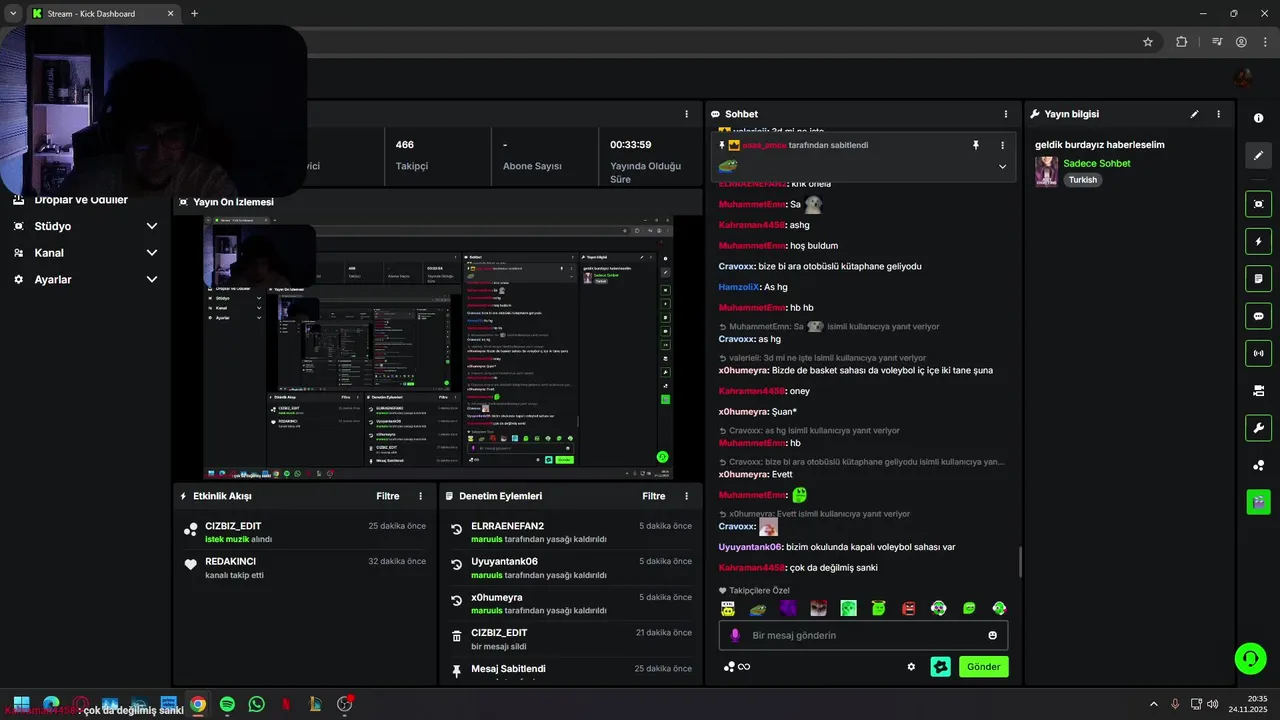Open chat settings gear icon
The height and width of the screenshot is (720, 1280).
(911, 667)
